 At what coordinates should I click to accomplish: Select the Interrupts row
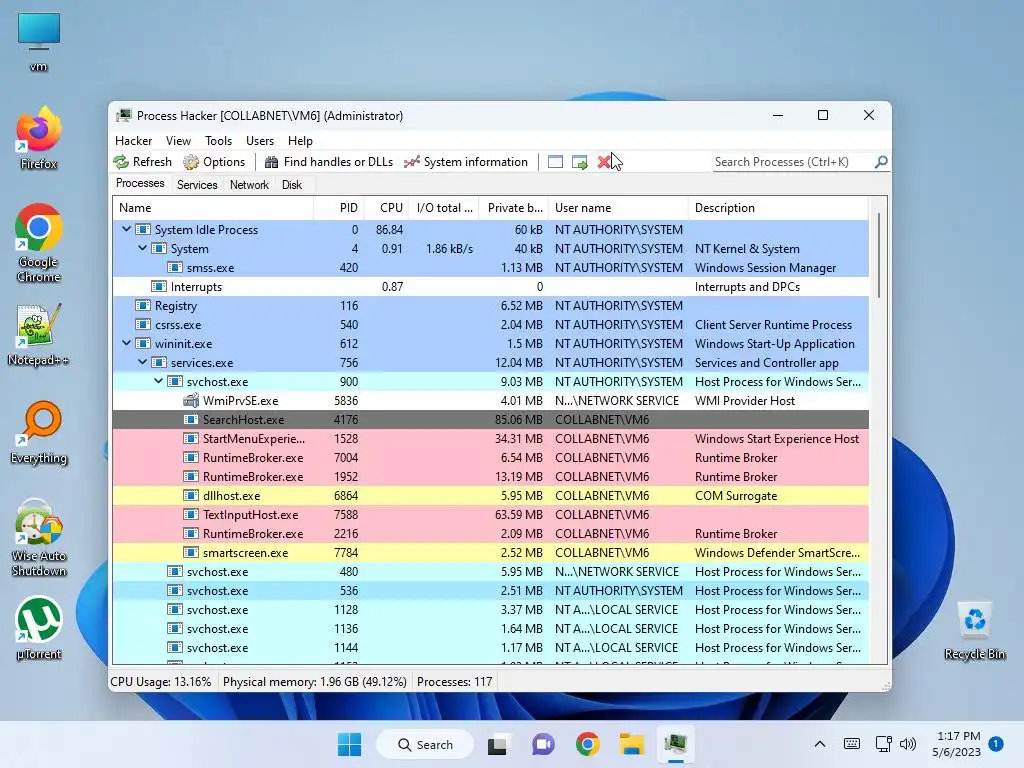click(490, 287)
